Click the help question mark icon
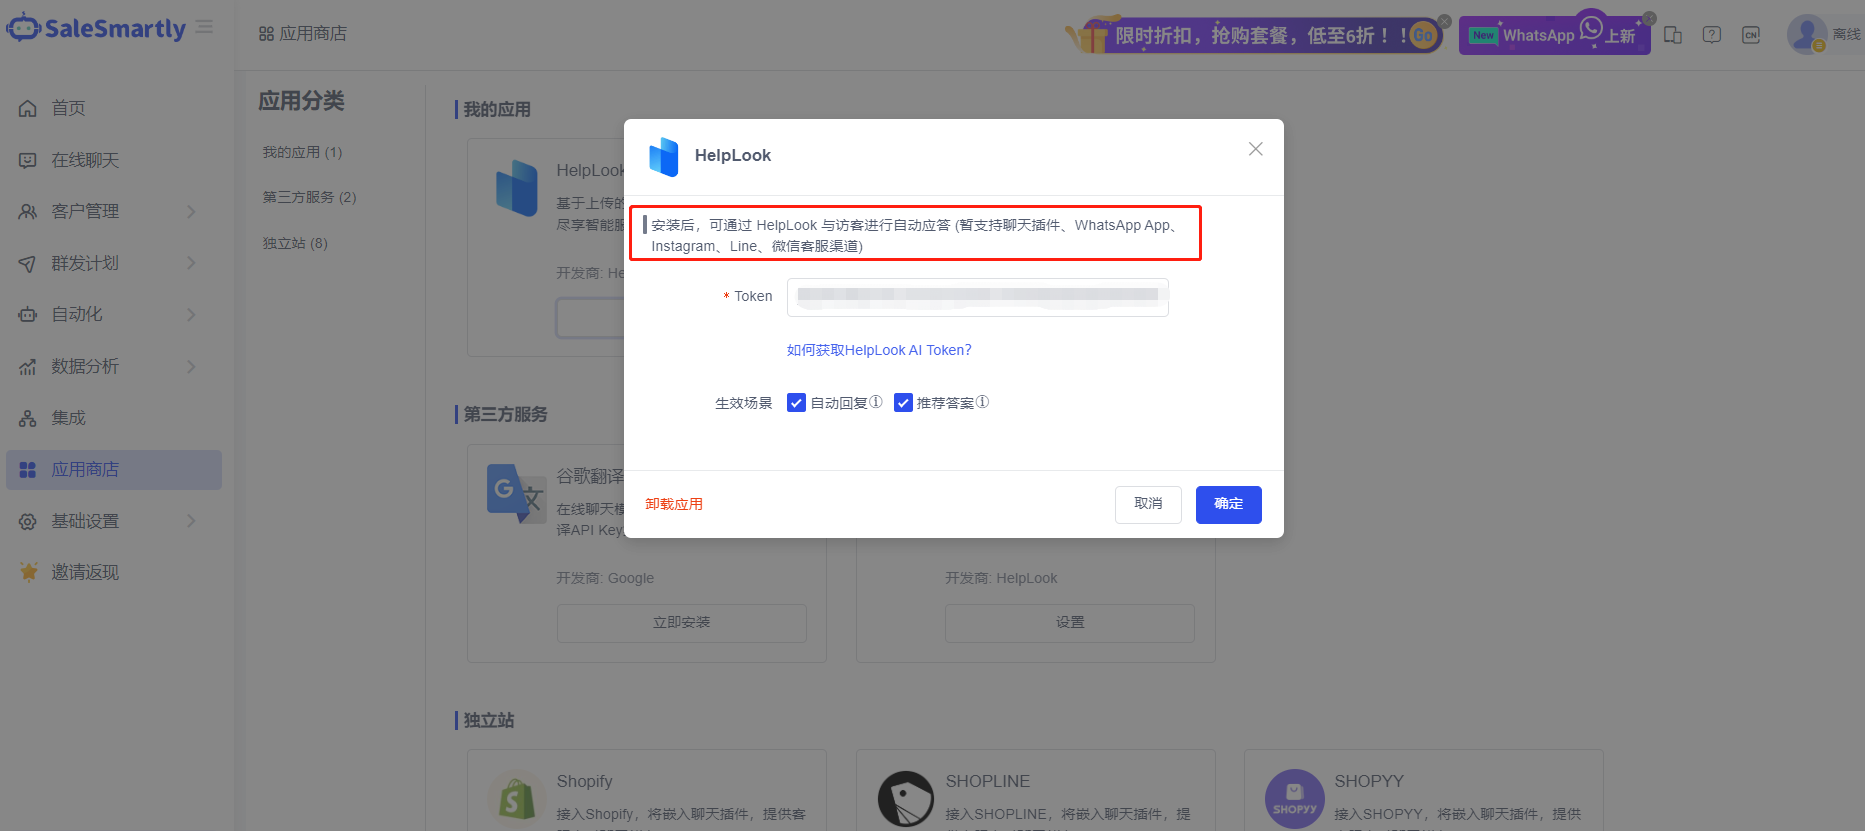The width and height of the screenshot is (1865, 831). (1712, 35)
